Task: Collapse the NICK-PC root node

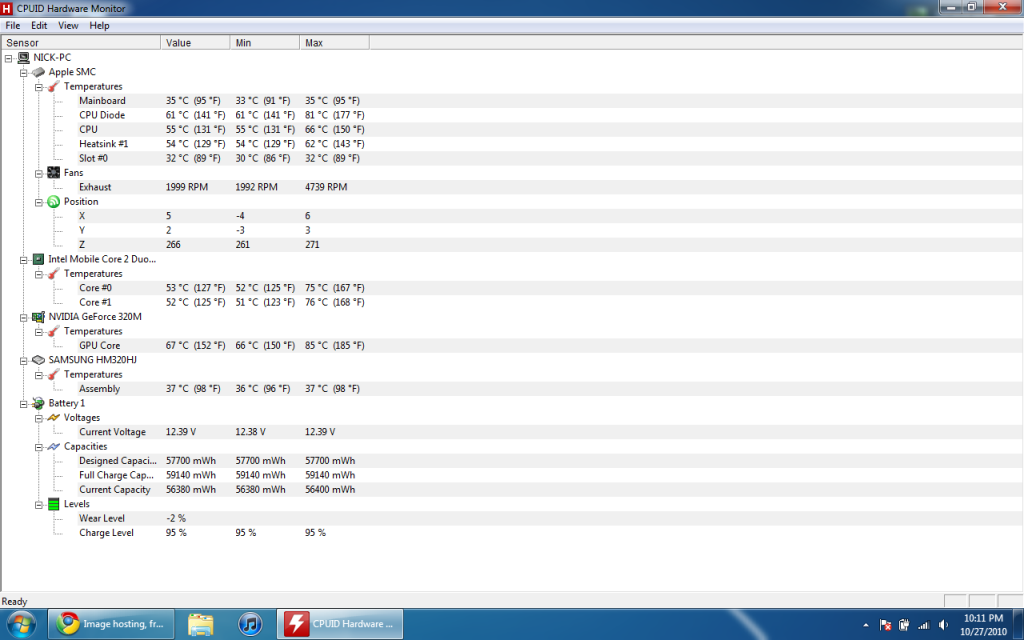Action: (8, 58)
